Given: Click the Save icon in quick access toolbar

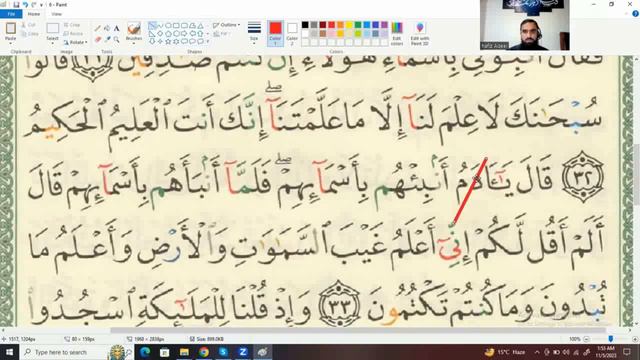Looking at the screenshot, I should [x=16, y=4].
